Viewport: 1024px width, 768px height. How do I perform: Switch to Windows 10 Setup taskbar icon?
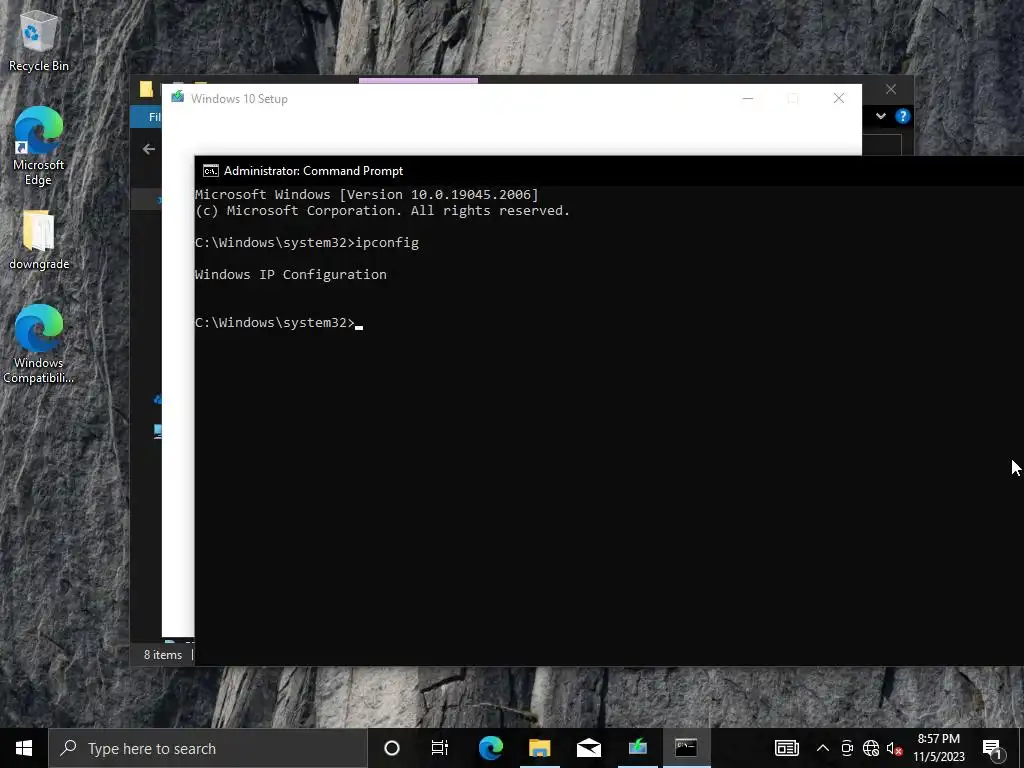click(x=637, y=748)
